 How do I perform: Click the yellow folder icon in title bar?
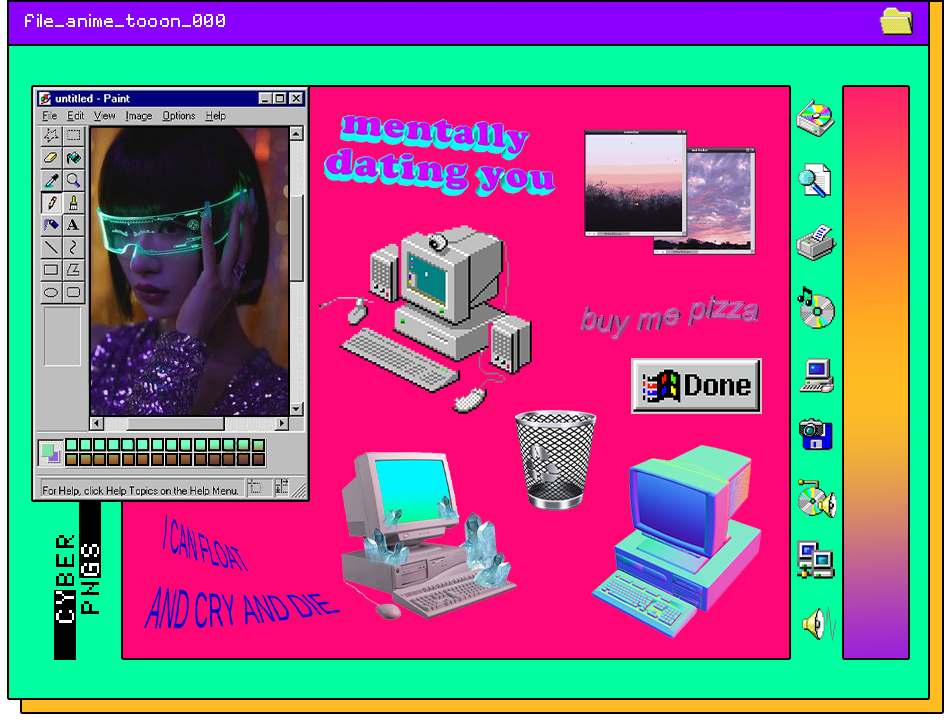[x=896, y=21]
